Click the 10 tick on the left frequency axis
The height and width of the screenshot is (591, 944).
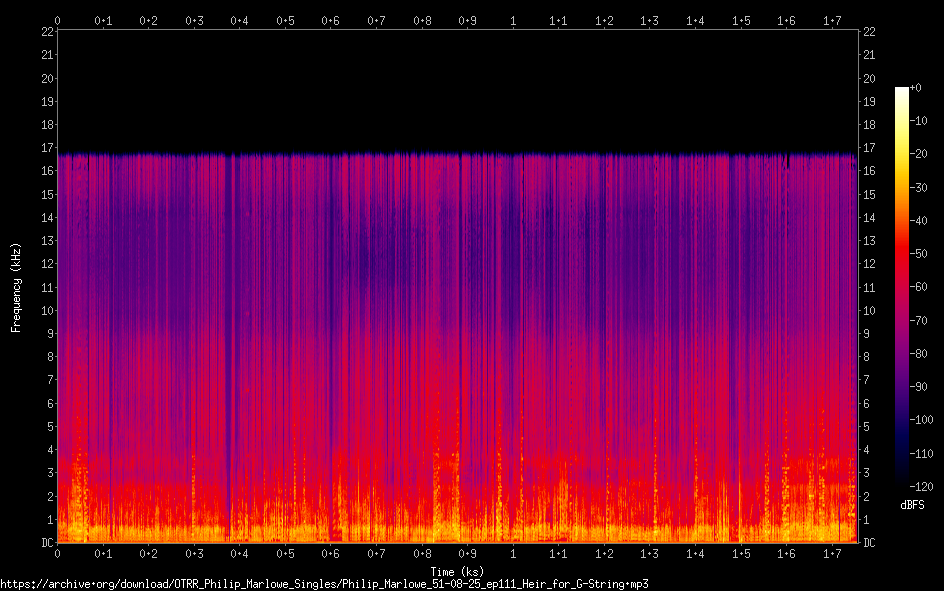tap(46, 311)
